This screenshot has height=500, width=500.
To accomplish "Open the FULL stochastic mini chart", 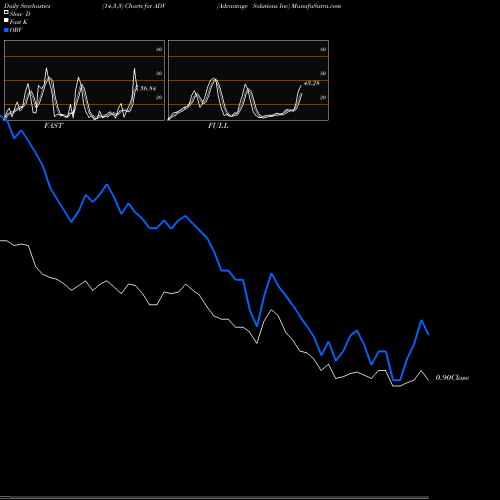I will [x=248, y=80].
